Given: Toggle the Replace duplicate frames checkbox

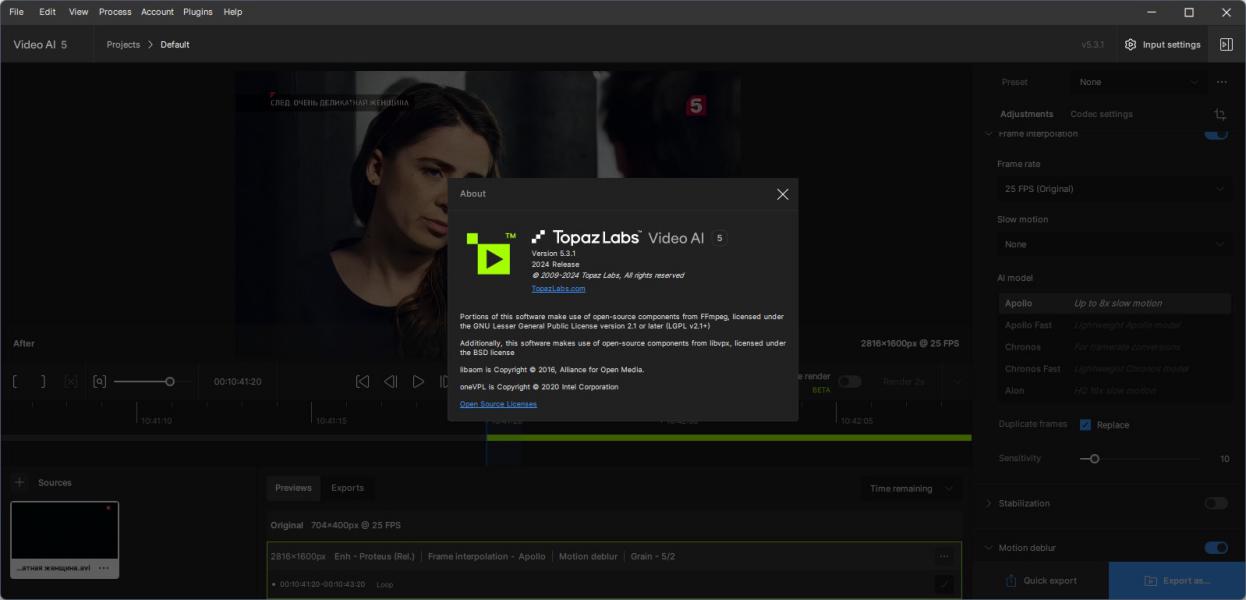Looking at the screenshot, I should [x=1085, y=425].
